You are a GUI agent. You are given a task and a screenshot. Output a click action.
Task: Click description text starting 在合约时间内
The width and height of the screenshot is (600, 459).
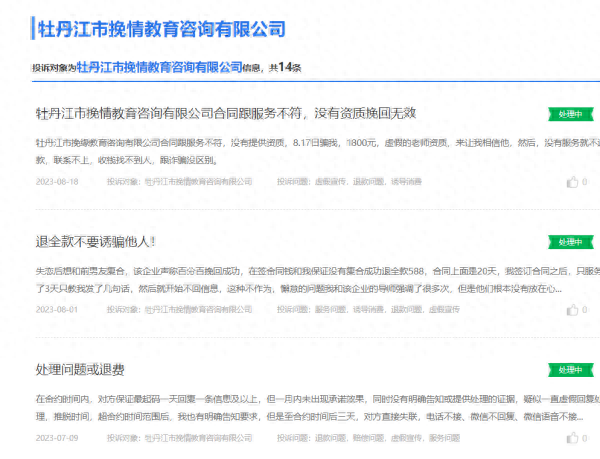(318, 408)
